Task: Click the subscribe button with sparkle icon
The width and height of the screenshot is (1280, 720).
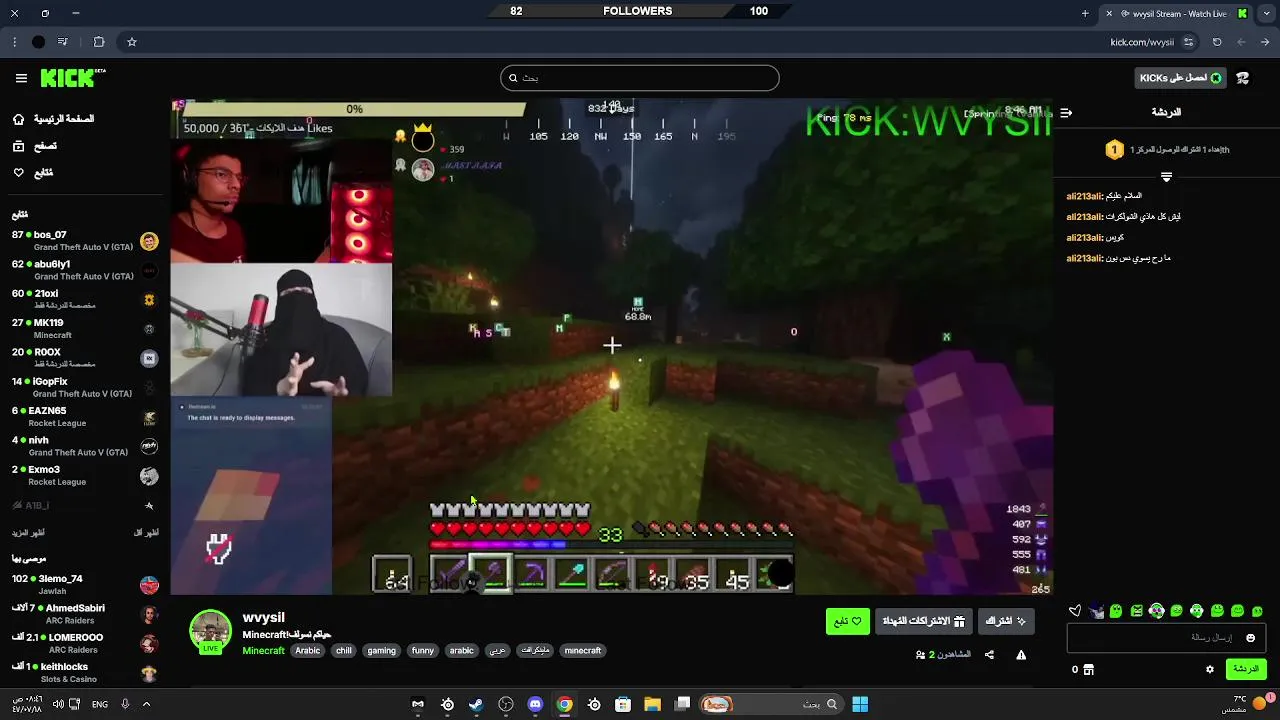Action: point(1006,621)
